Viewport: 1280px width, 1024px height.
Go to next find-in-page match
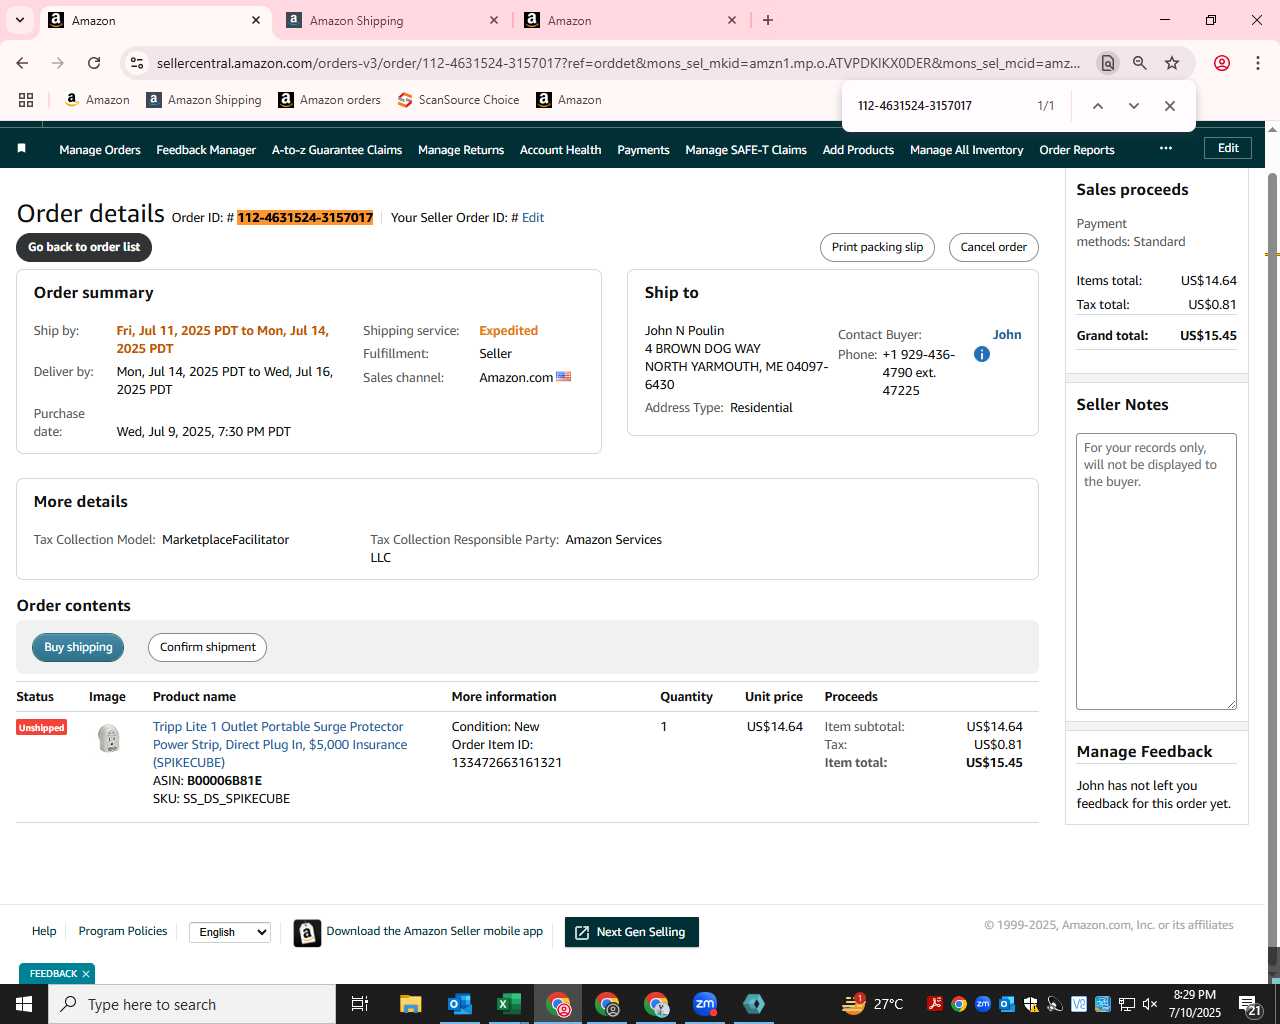coord(1134,106)
